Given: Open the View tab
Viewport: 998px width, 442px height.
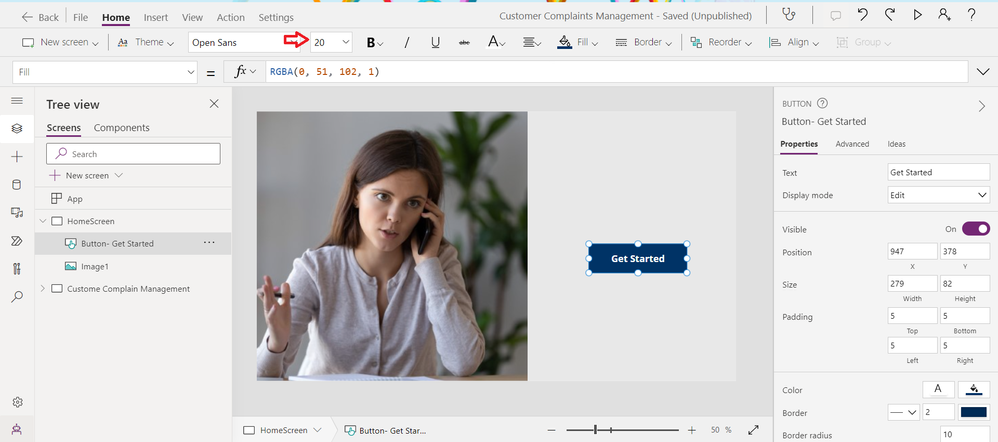Looking at the screenshot, I should [192, 17].
